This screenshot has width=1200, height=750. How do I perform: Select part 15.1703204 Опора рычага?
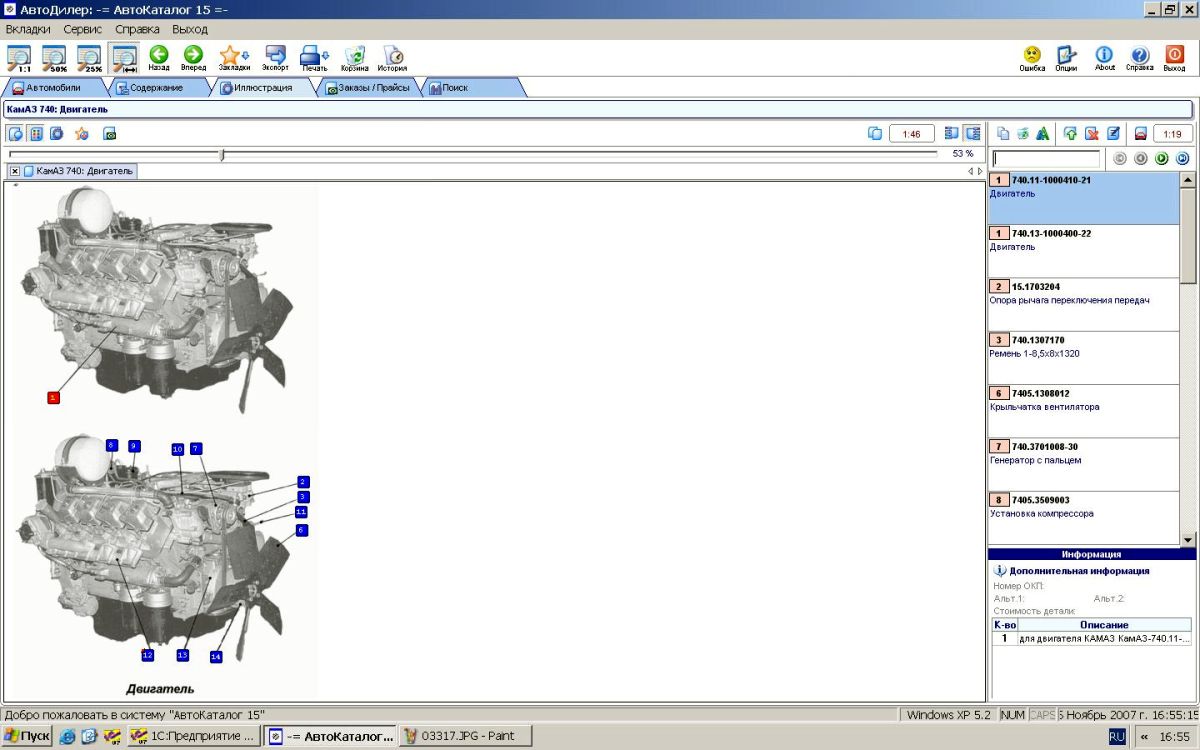click(1084, 305)
